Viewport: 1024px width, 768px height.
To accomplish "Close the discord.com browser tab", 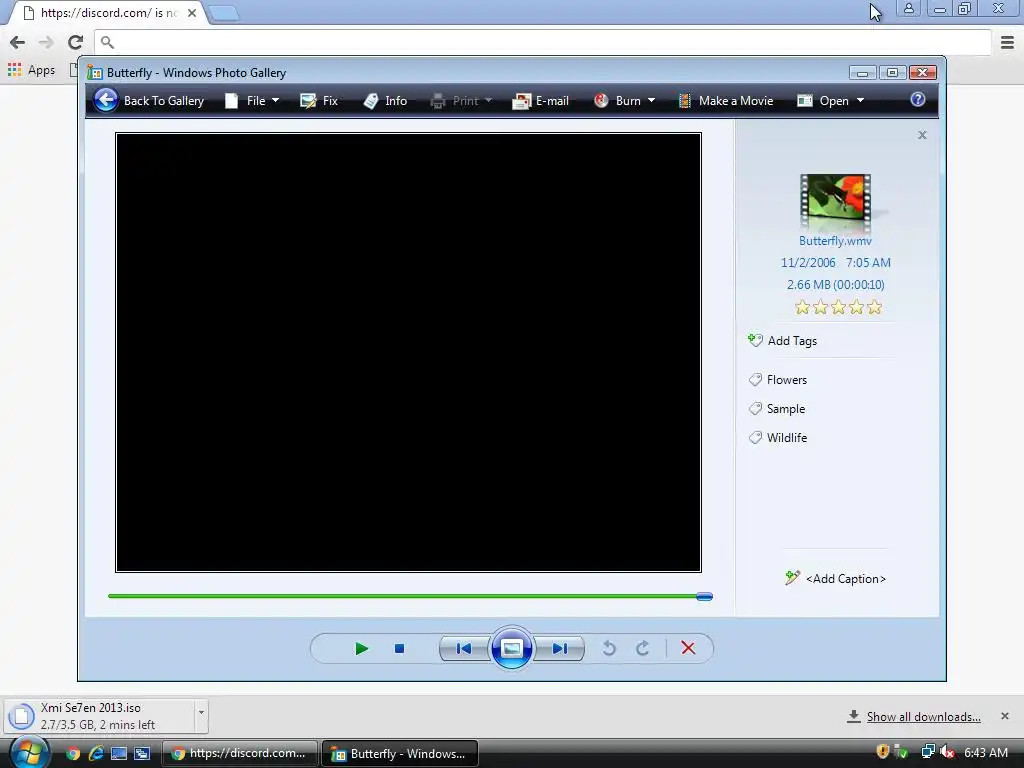I will pyautogui.click(x=192, y=12).
